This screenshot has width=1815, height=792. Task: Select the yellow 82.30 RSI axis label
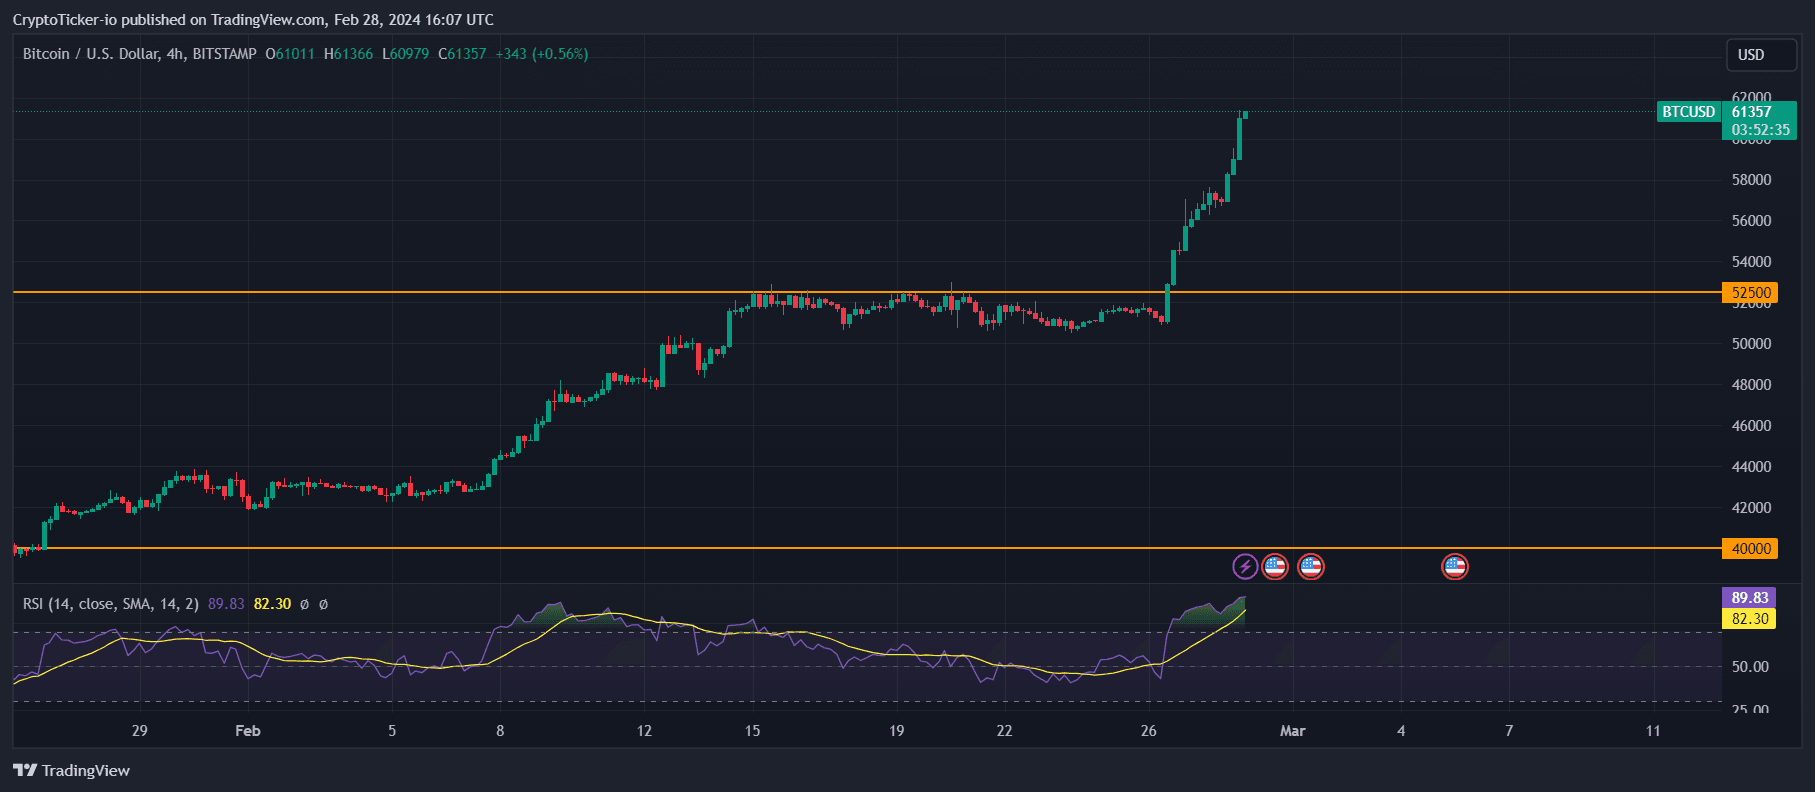[1749, 619]
